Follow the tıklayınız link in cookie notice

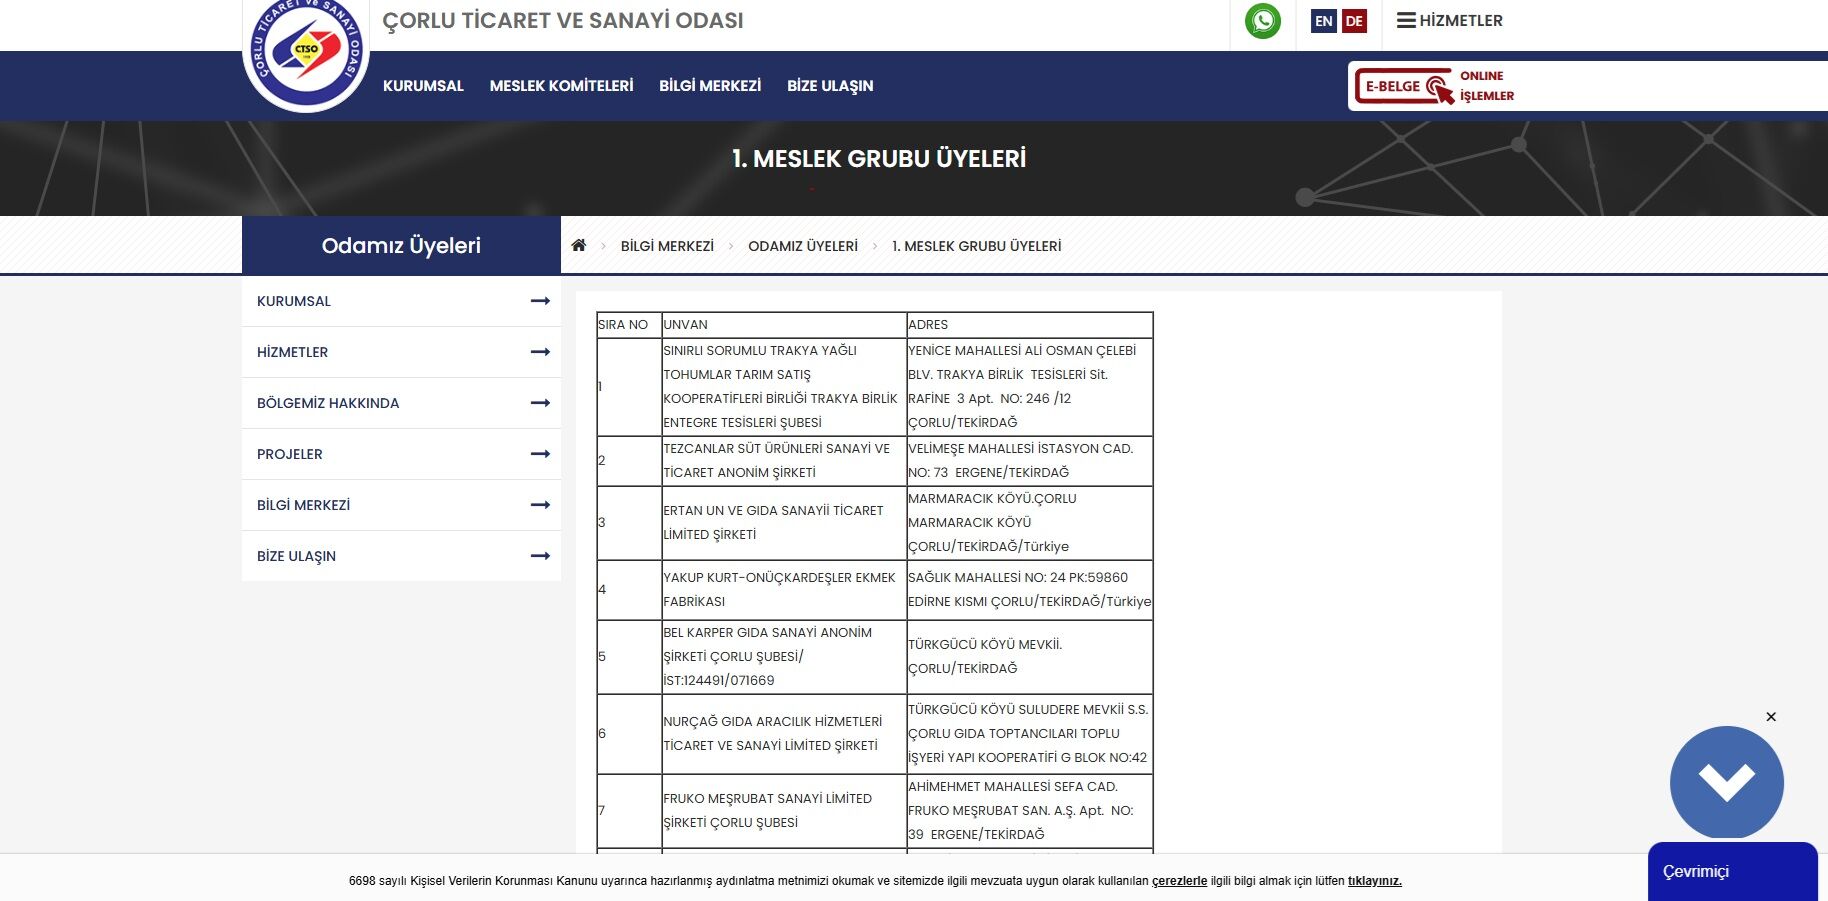click(1374, 881)
